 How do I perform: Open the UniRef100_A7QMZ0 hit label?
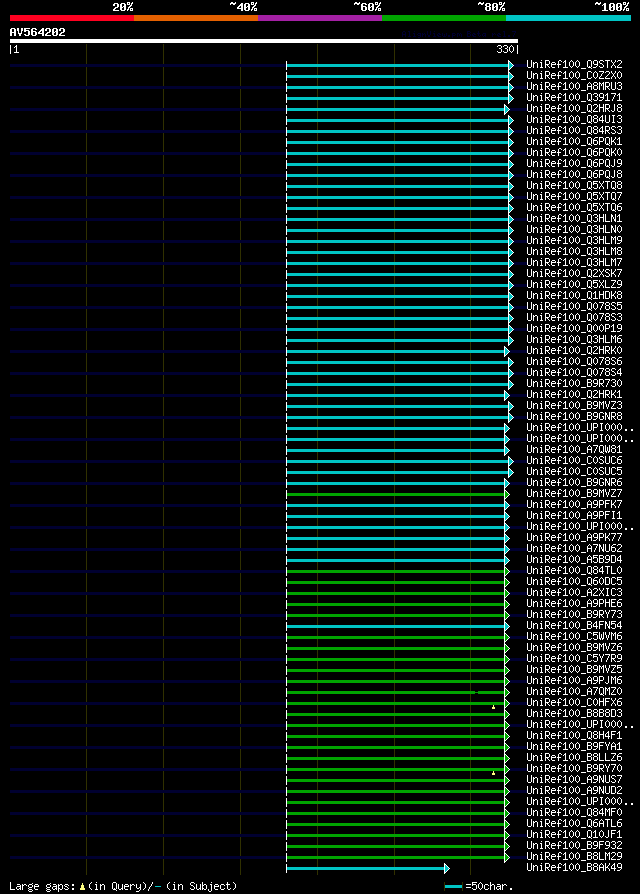tap(574, 692)
